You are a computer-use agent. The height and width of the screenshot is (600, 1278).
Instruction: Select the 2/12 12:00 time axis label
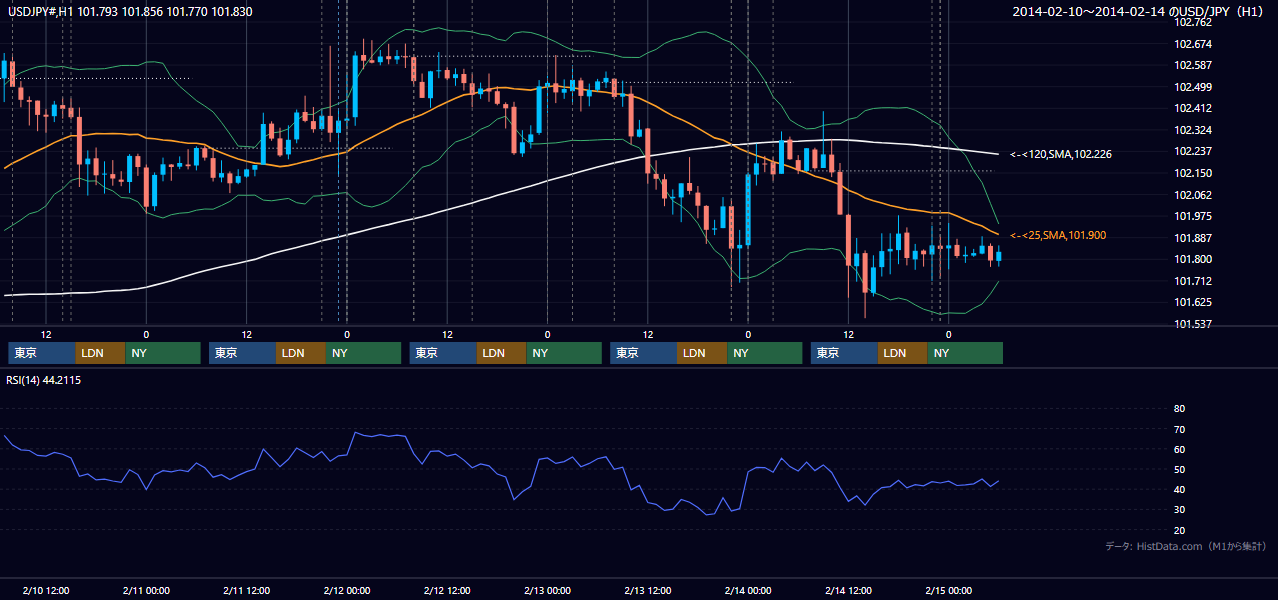tap(447, 591)
